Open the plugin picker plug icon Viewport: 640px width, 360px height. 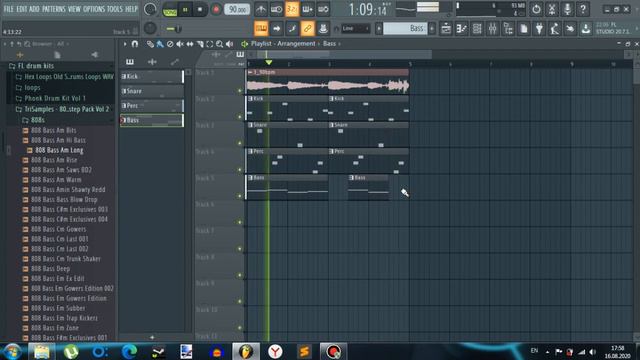pyautogui.click(x=539, y=29)
